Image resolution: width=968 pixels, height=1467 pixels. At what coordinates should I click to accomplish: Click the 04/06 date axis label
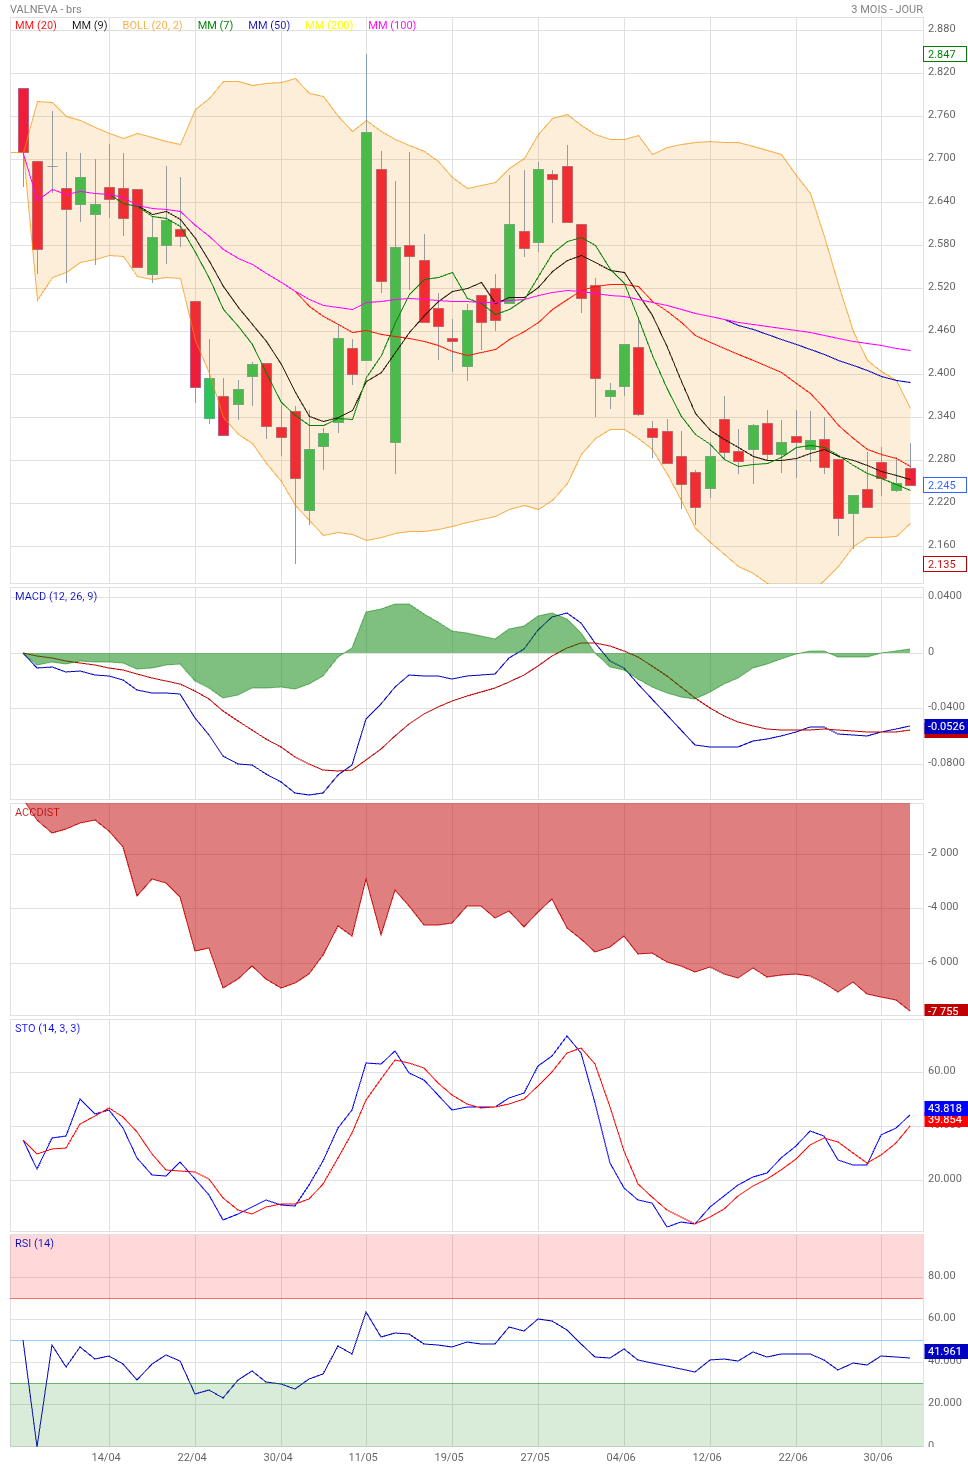pos(621,1457)
